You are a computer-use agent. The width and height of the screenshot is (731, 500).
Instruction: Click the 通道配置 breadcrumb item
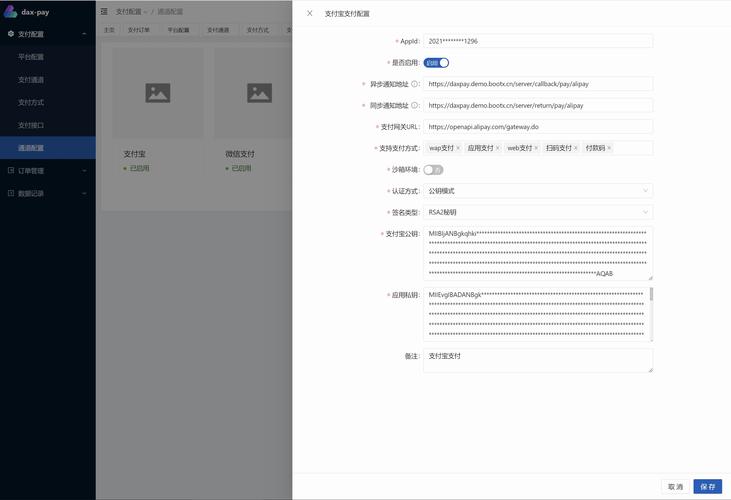(170, 12)
